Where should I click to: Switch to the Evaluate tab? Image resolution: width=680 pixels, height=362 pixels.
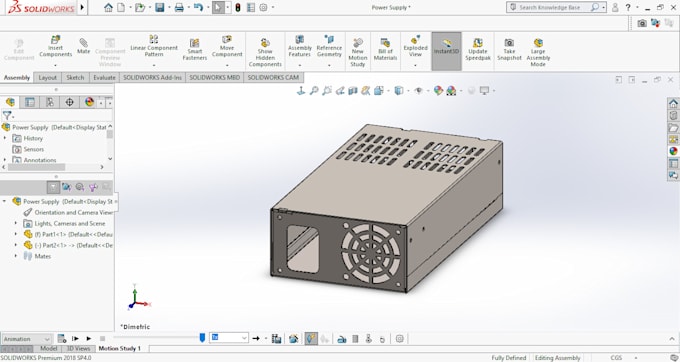[105, 78]
